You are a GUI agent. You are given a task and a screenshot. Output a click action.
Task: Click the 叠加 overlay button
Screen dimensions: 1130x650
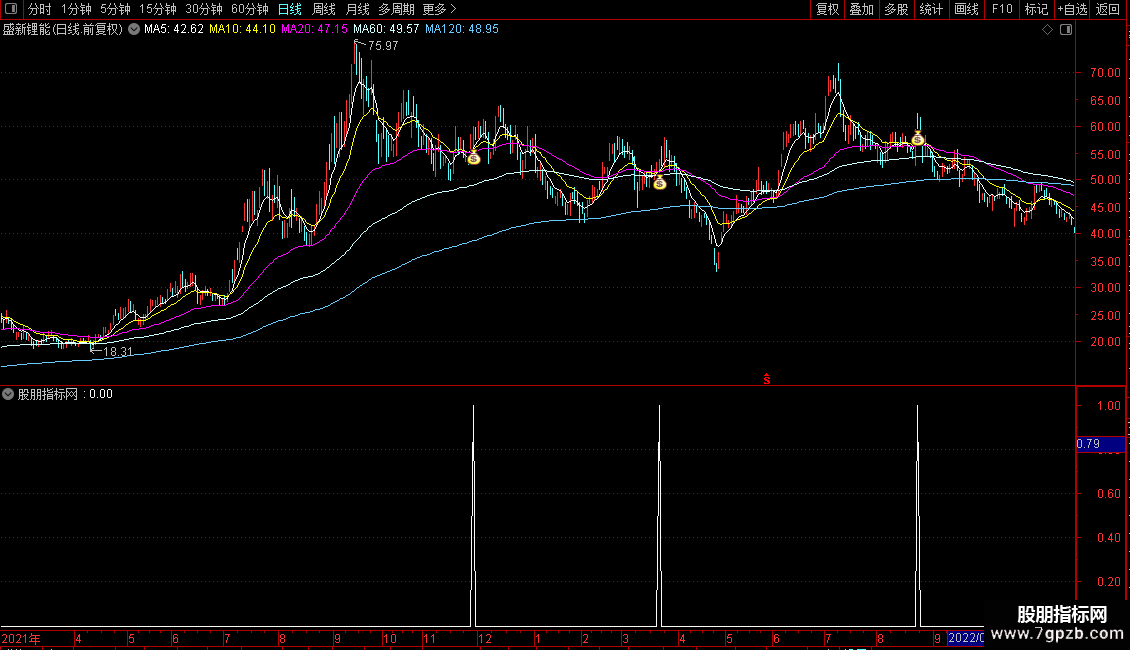coord(861,9)
